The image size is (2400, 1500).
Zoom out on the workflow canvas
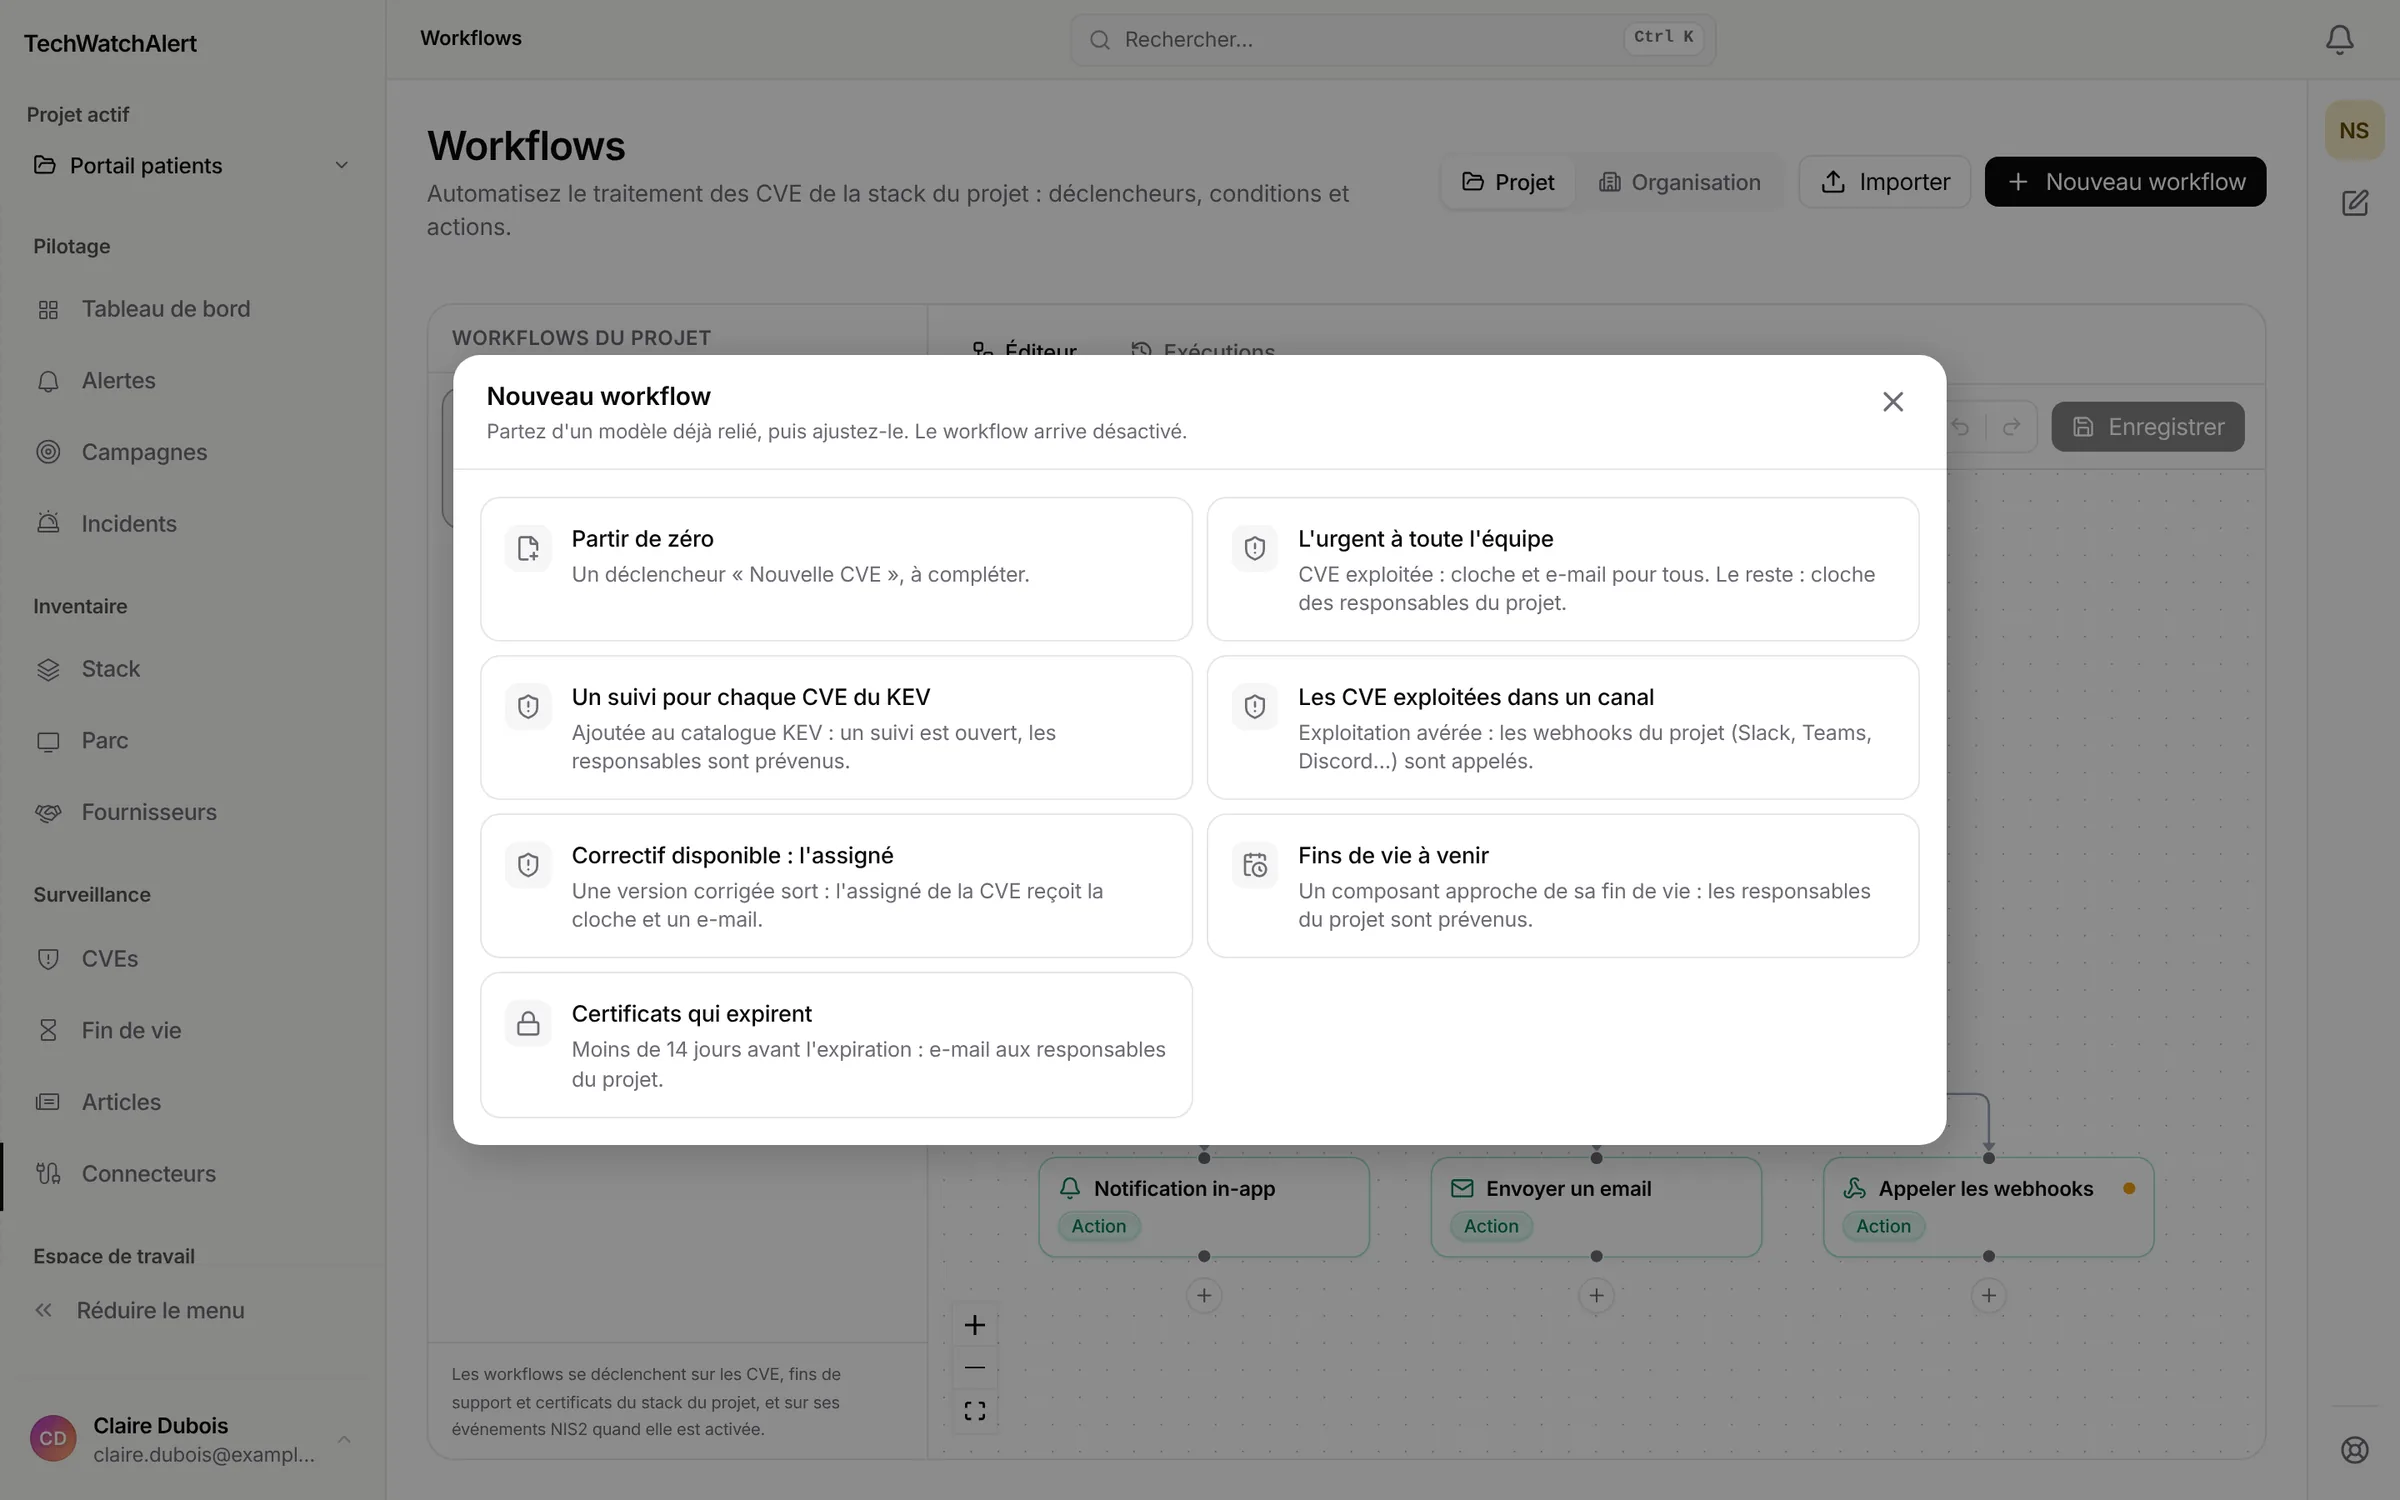click(975, 1368)
